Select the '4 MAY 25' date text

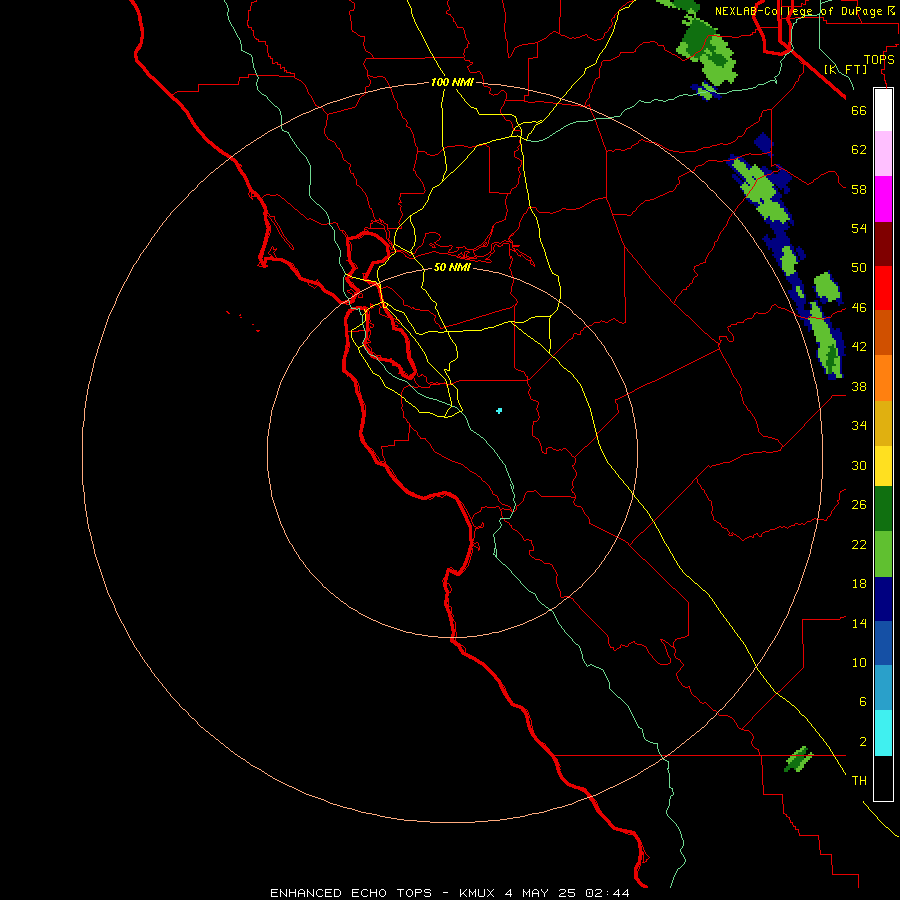(x=541, y=893)
